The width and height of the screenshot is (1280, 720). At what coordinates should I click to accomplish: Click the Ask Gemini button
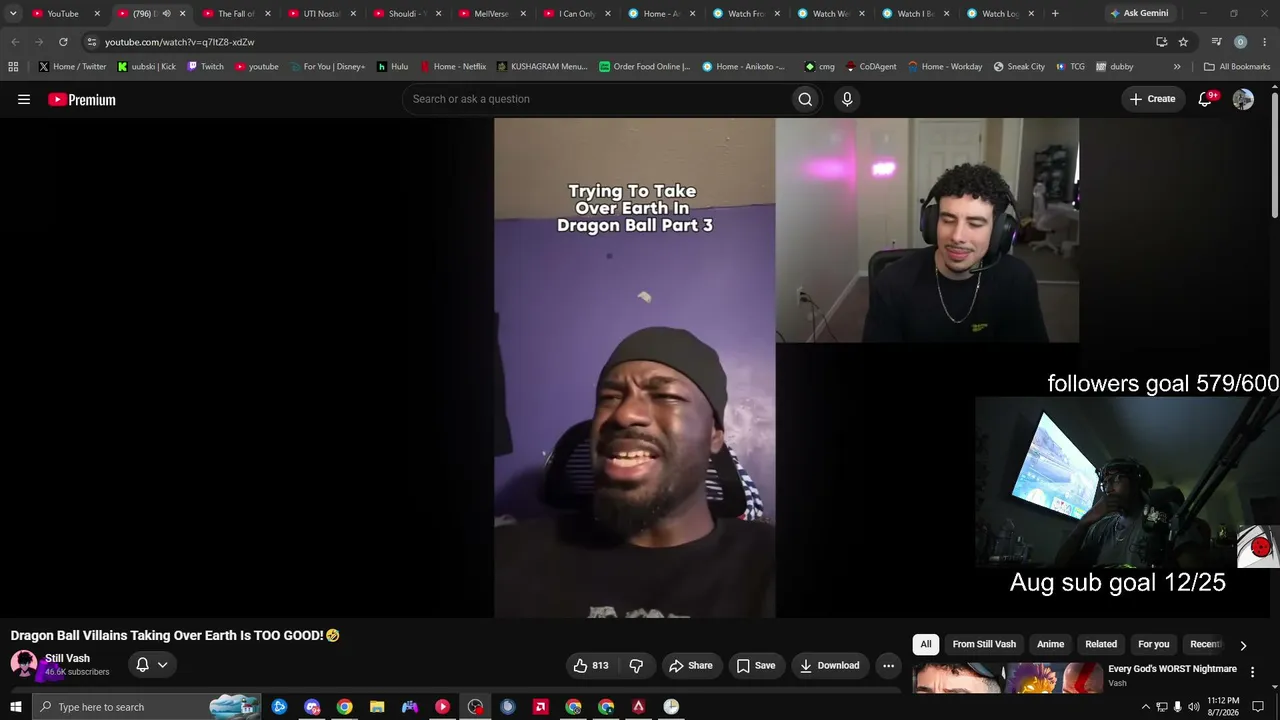(1138, 14)
